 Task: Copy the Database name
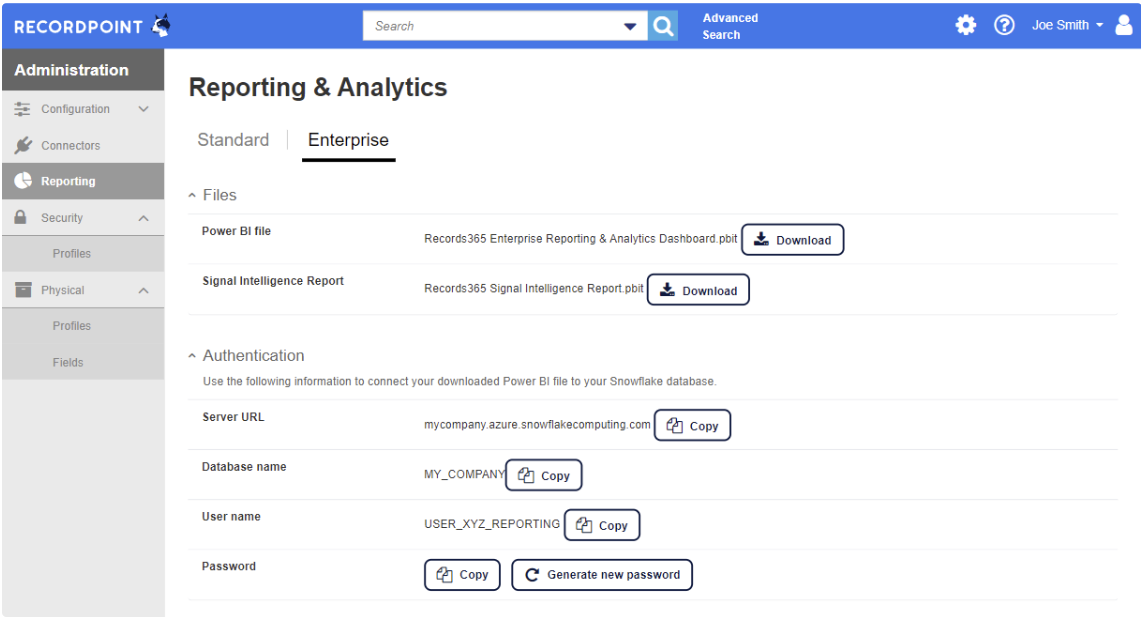(x=544, y=475)
